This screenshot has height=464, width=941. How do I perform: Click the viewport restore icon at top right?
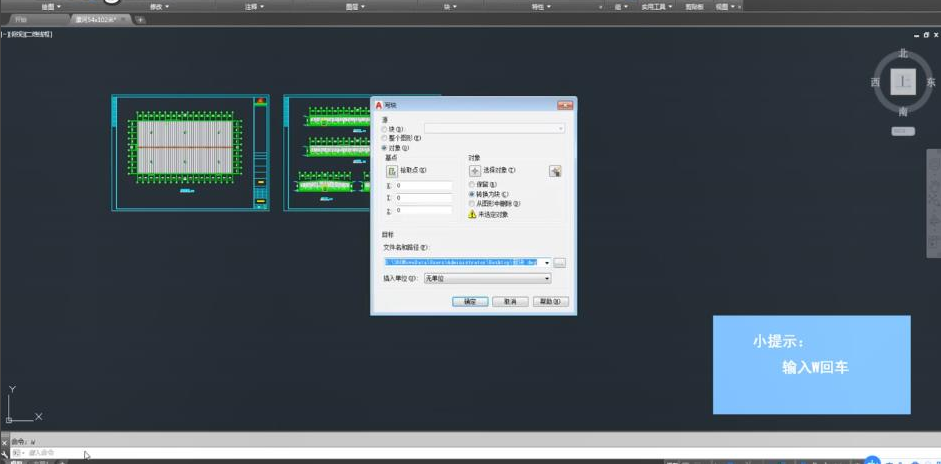(927, 36)
